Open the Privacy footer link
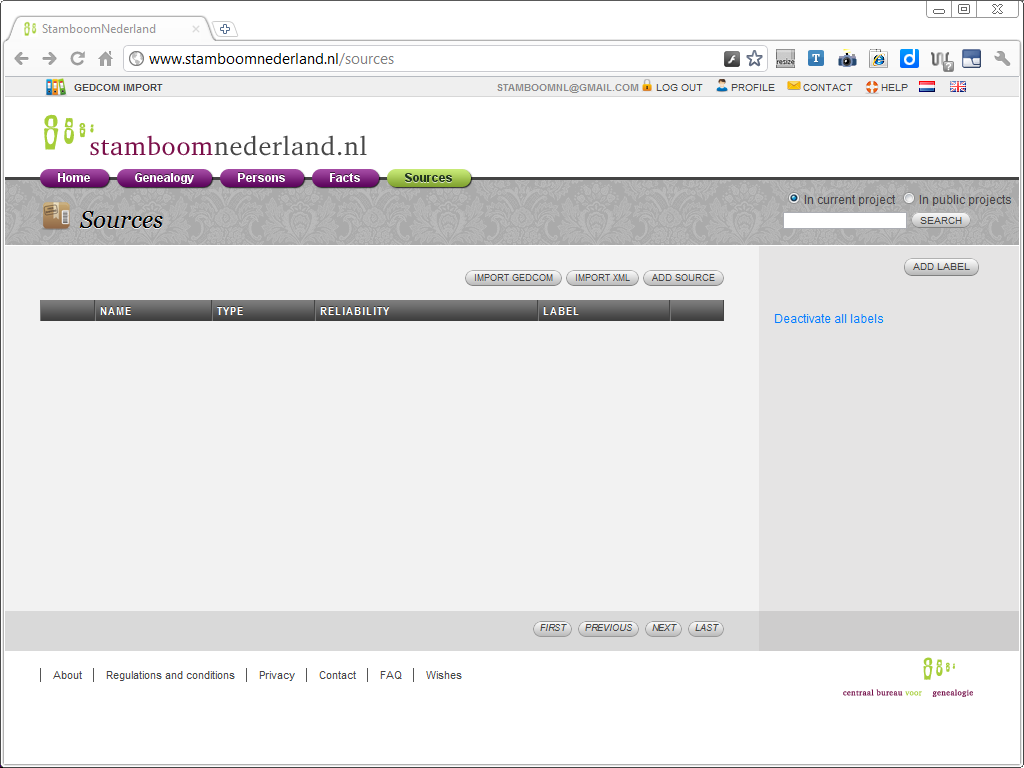 tap(277, 675)
